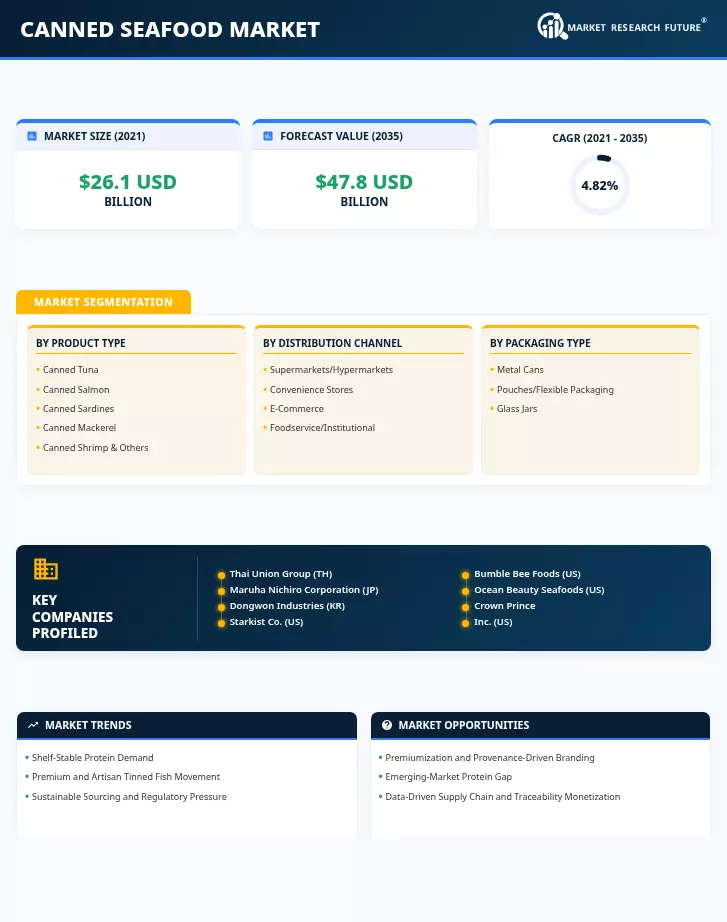Viewport: 727px width, 922px height.
Task: Click the Canned Seafood Market title
Action: 170,29
